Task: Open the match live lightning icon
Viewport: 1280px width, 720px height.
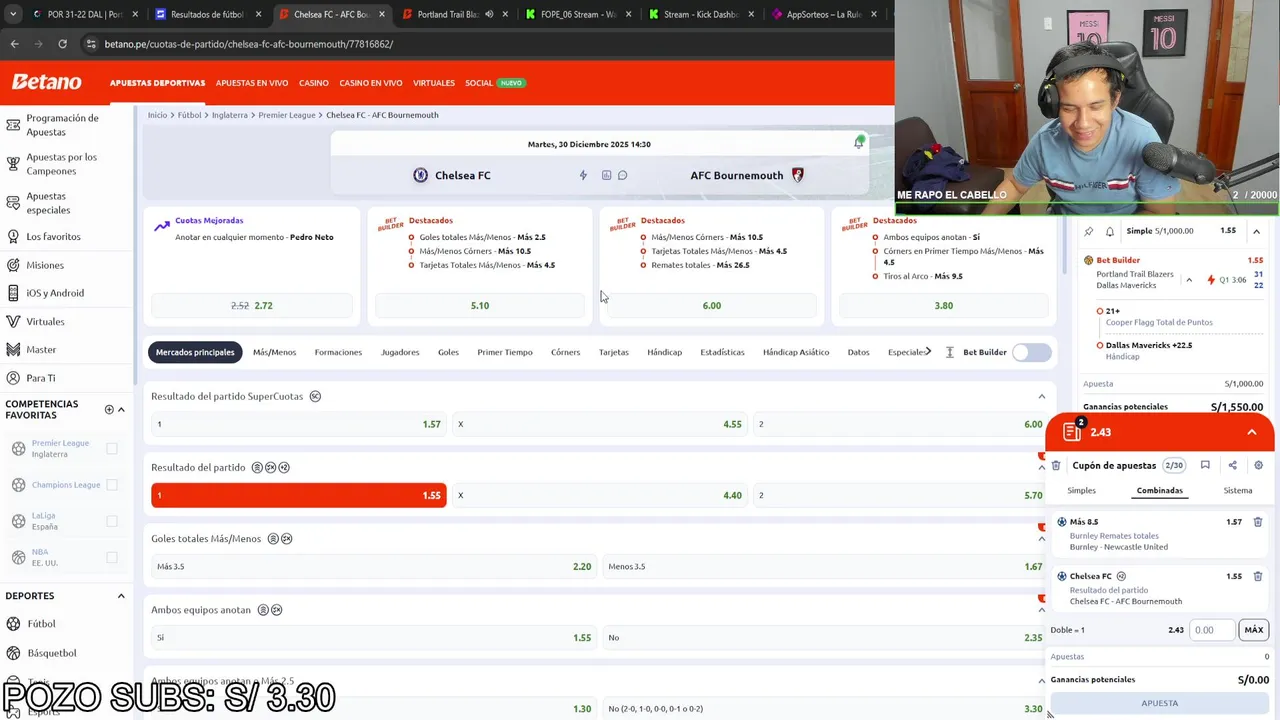Action: [x=583, y=175]
